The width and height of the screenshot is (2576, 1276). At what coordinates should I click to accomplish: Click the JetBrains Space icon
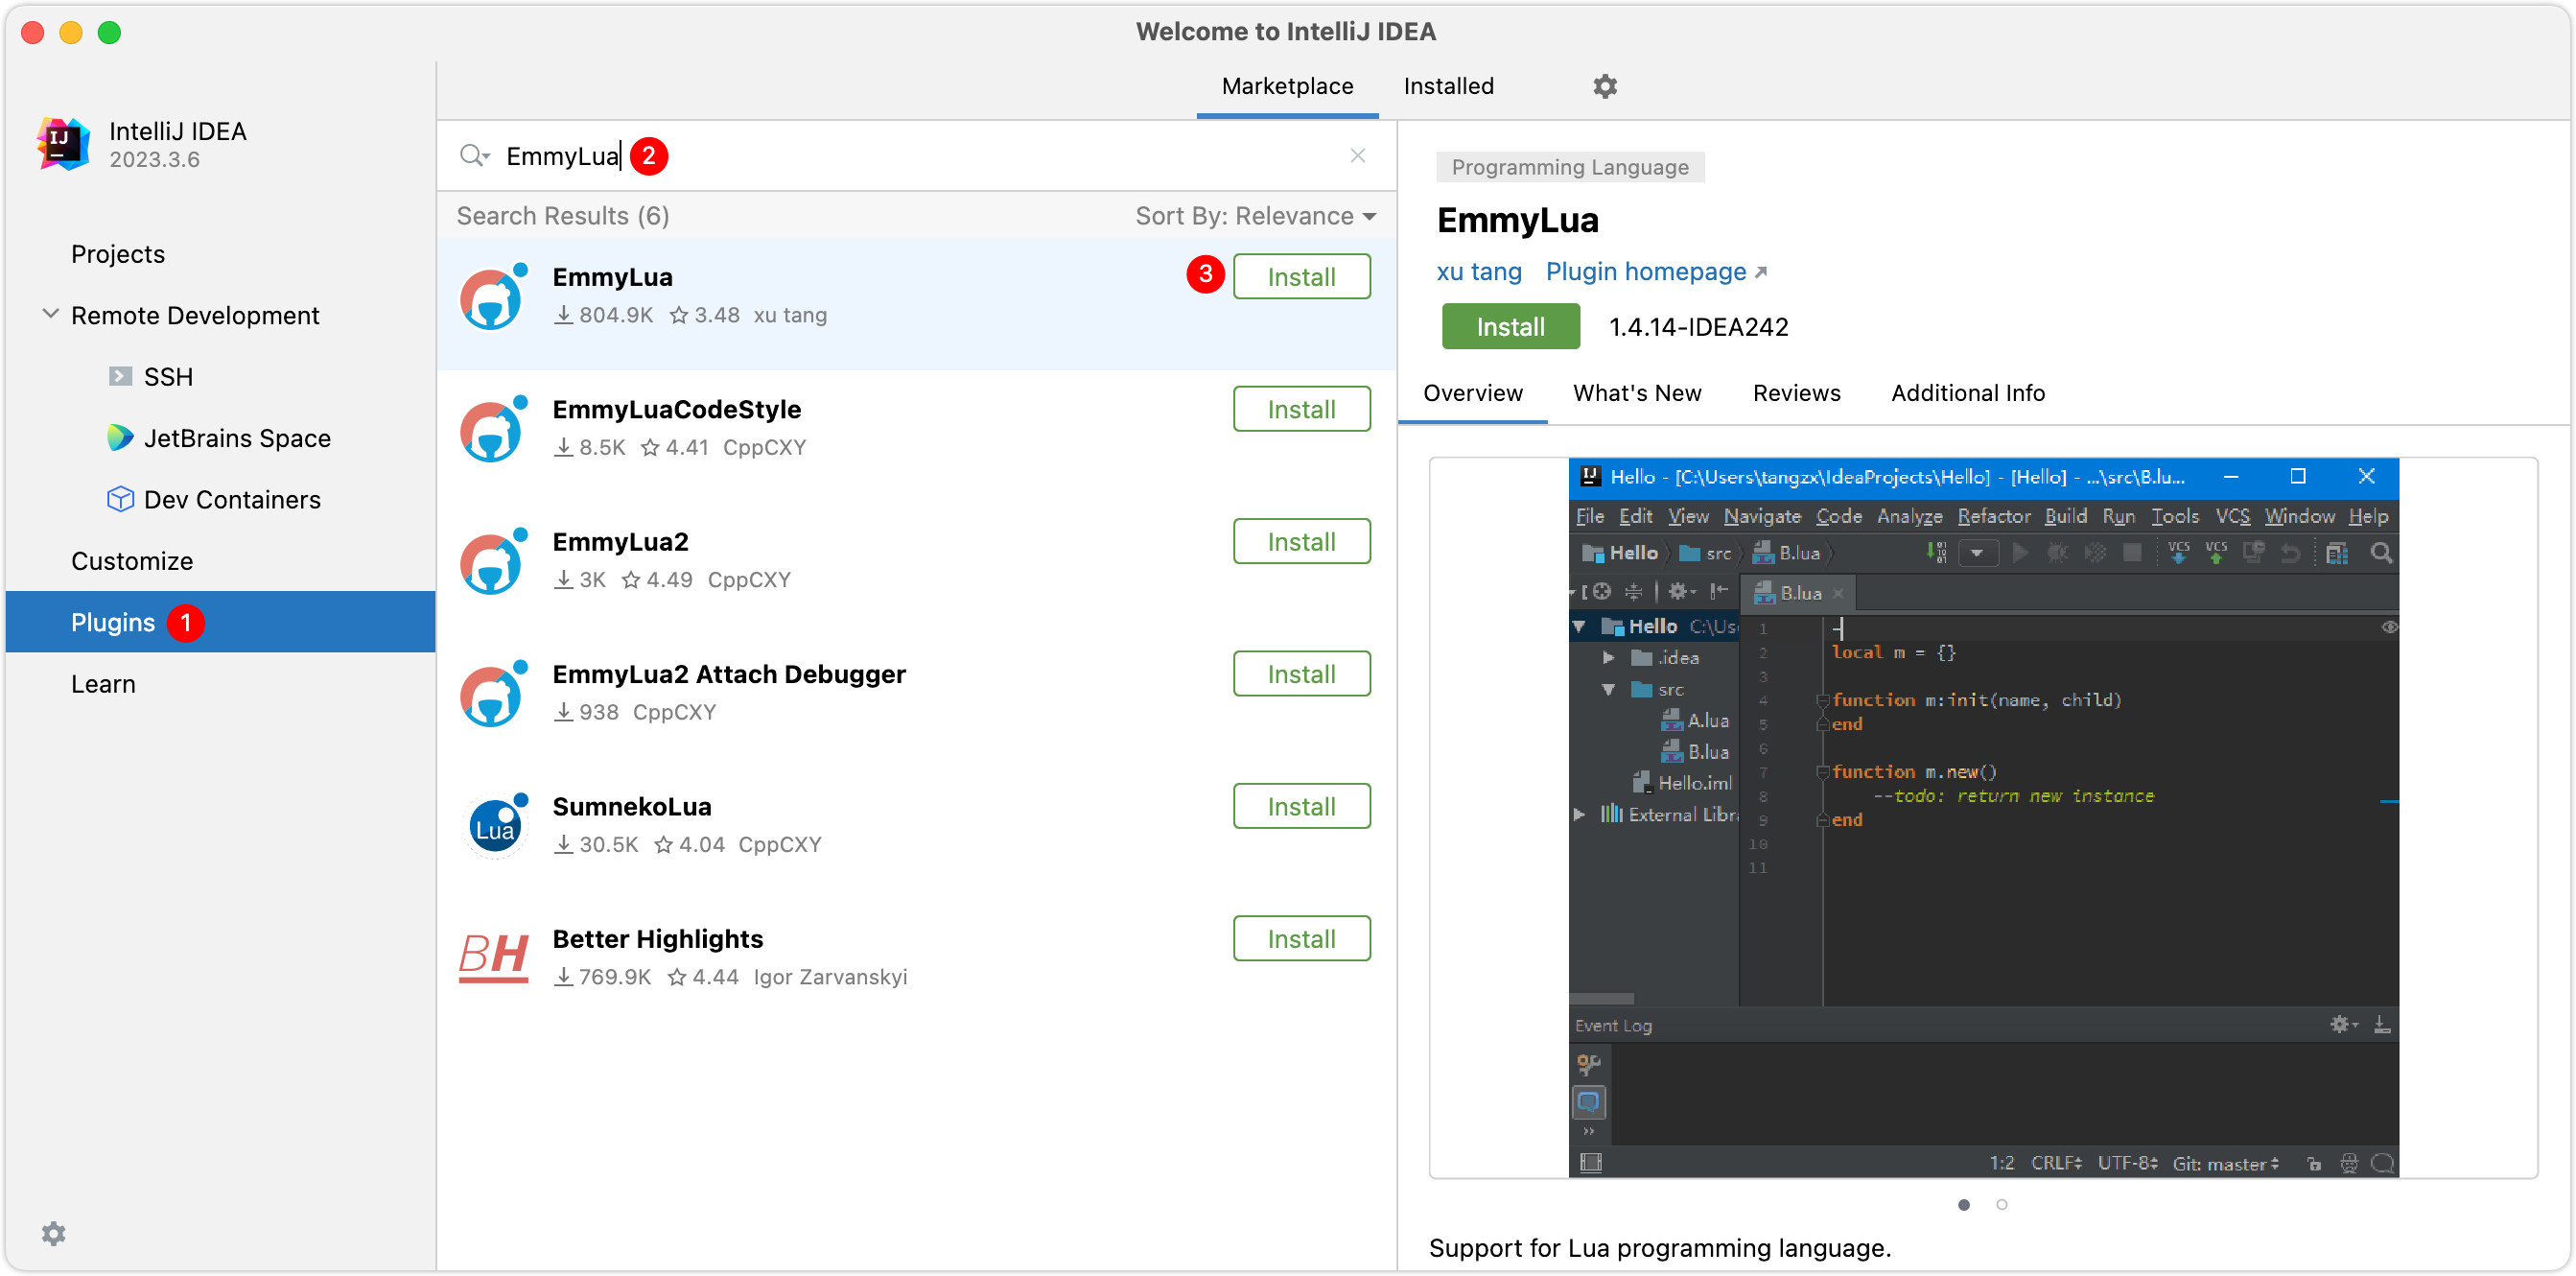point(120,438)
